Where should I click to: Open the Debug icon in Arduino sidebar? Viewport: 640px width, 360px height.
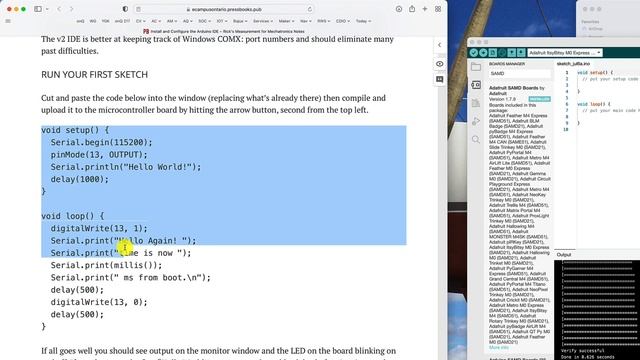tap(476, 121)
